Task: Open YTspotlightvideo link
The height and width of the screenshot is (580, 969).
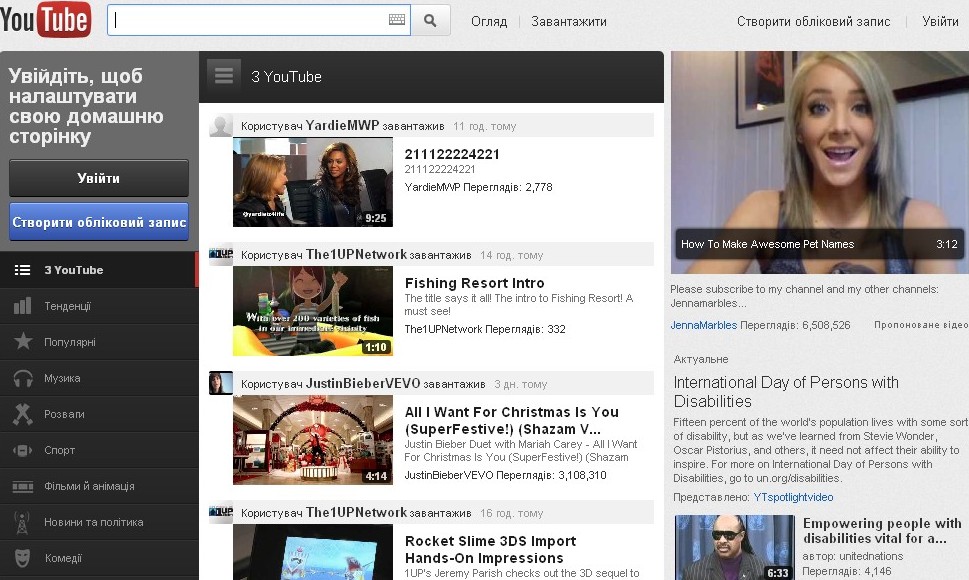Action: click(793, 497)
